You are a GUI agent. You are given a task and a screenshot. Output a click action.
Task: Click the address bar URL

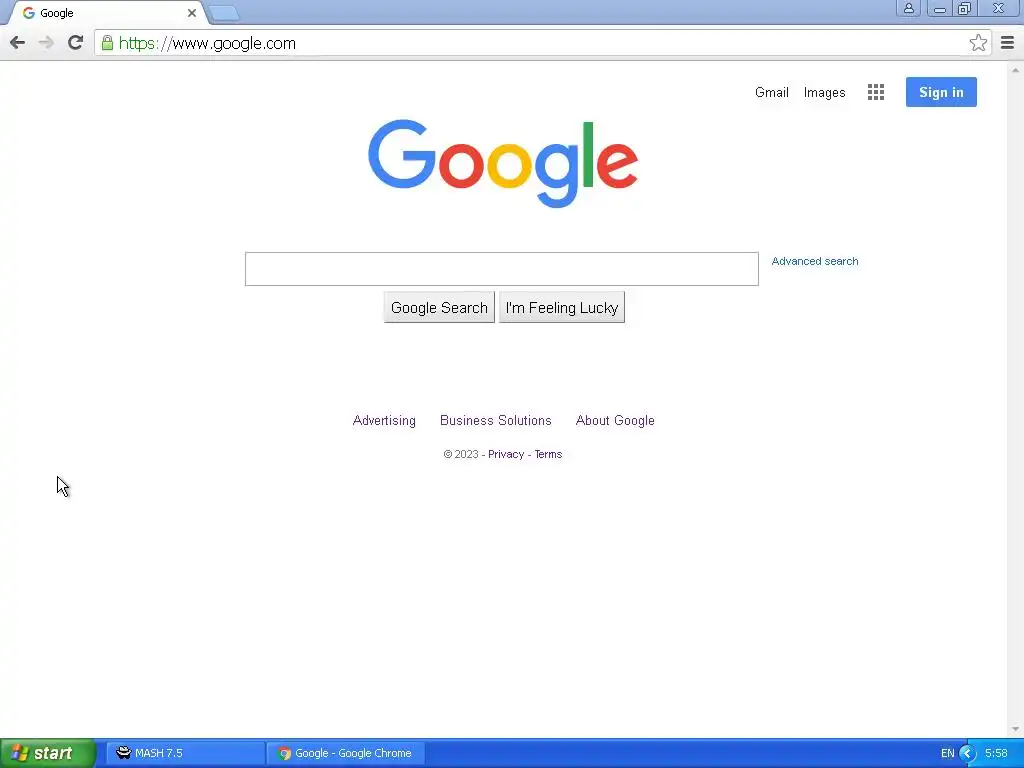(x=207, y=43)
